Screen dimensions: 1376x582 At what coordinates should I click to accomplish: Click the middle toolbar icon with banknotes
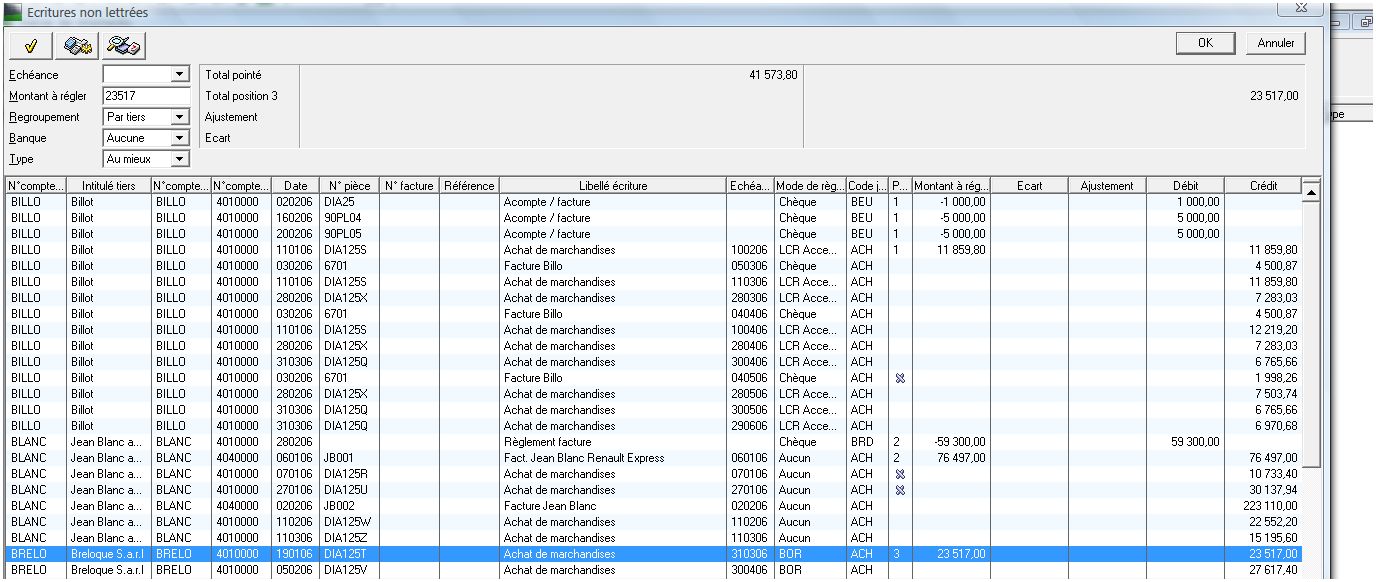click(78, 44)
